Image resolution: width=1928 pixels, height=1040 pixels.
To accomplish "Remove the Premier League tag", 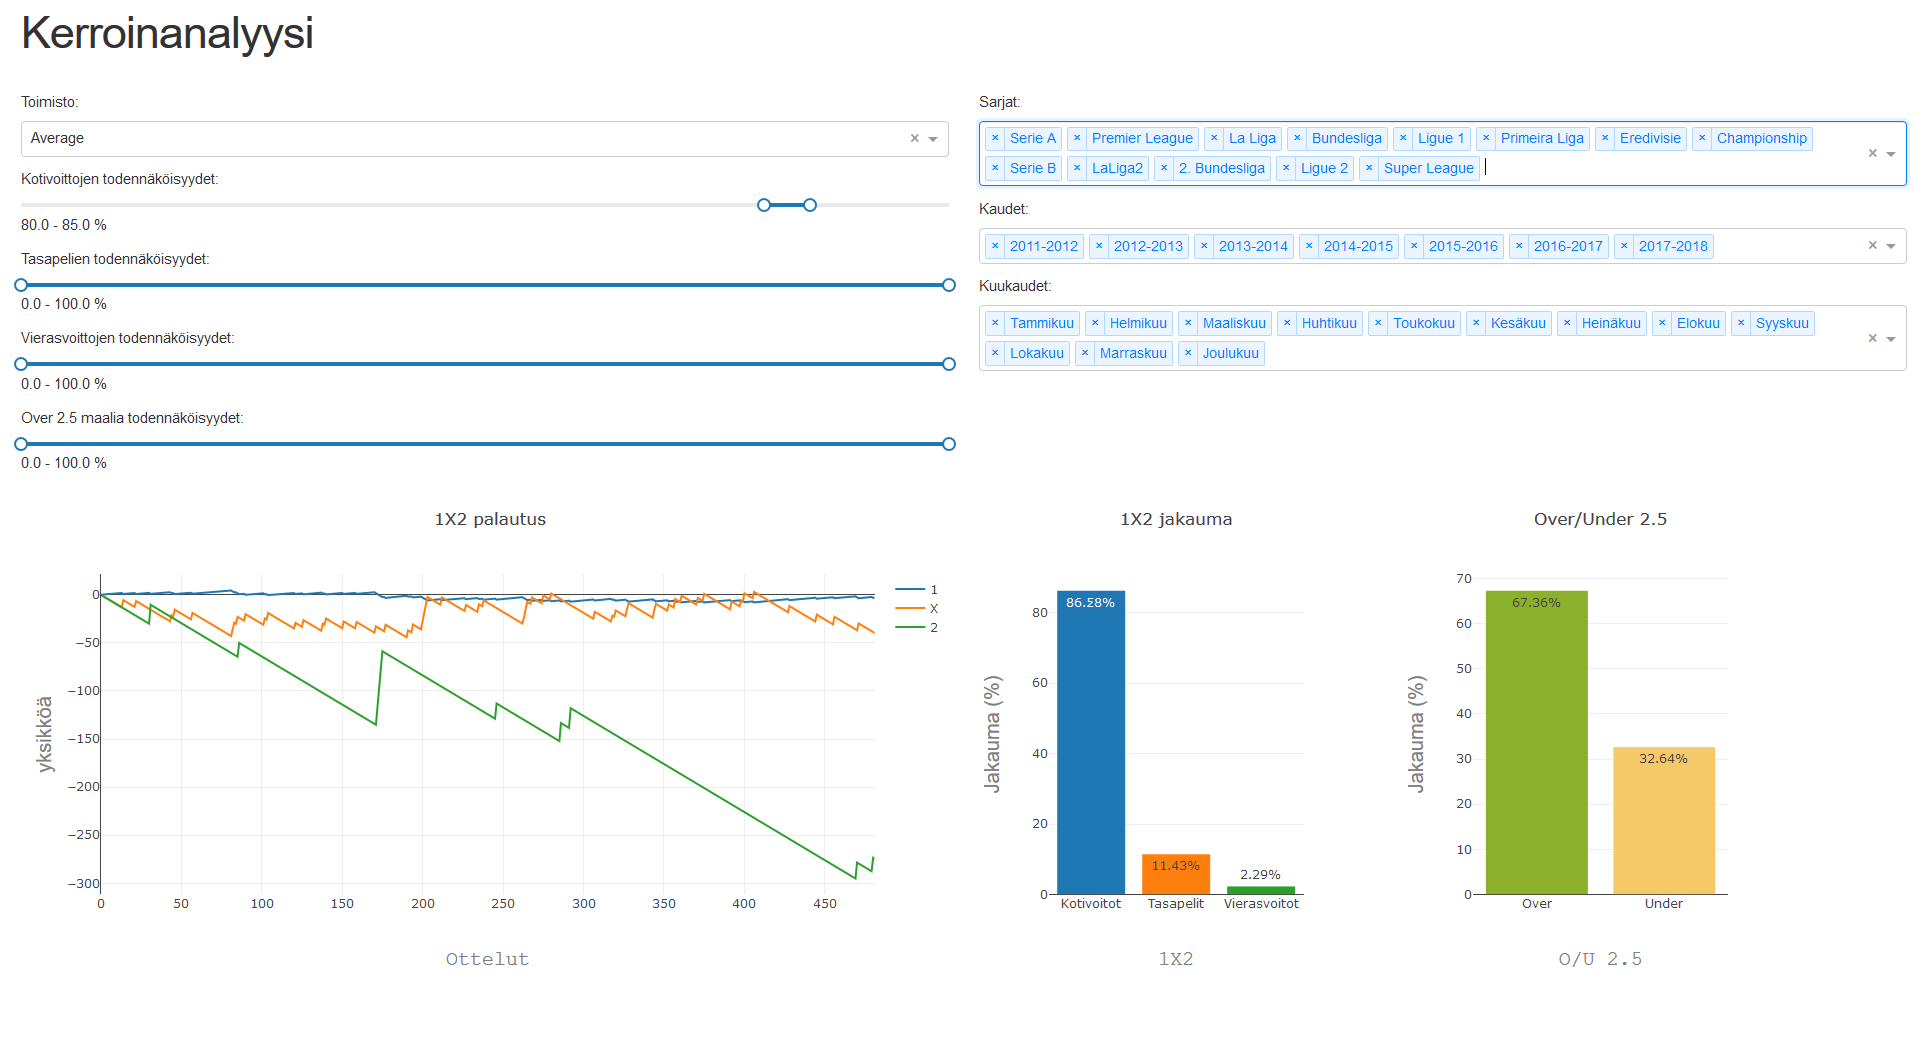I will pos(1077,139).
